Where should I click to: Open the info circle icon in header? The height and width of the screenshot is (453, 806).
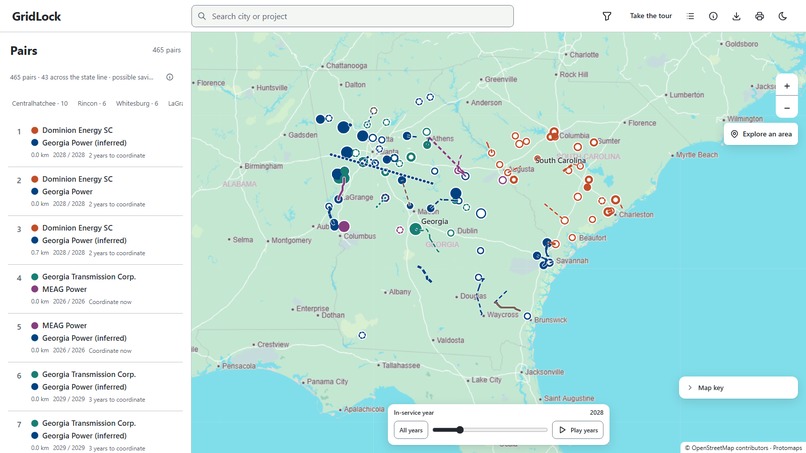coord(713,16)
